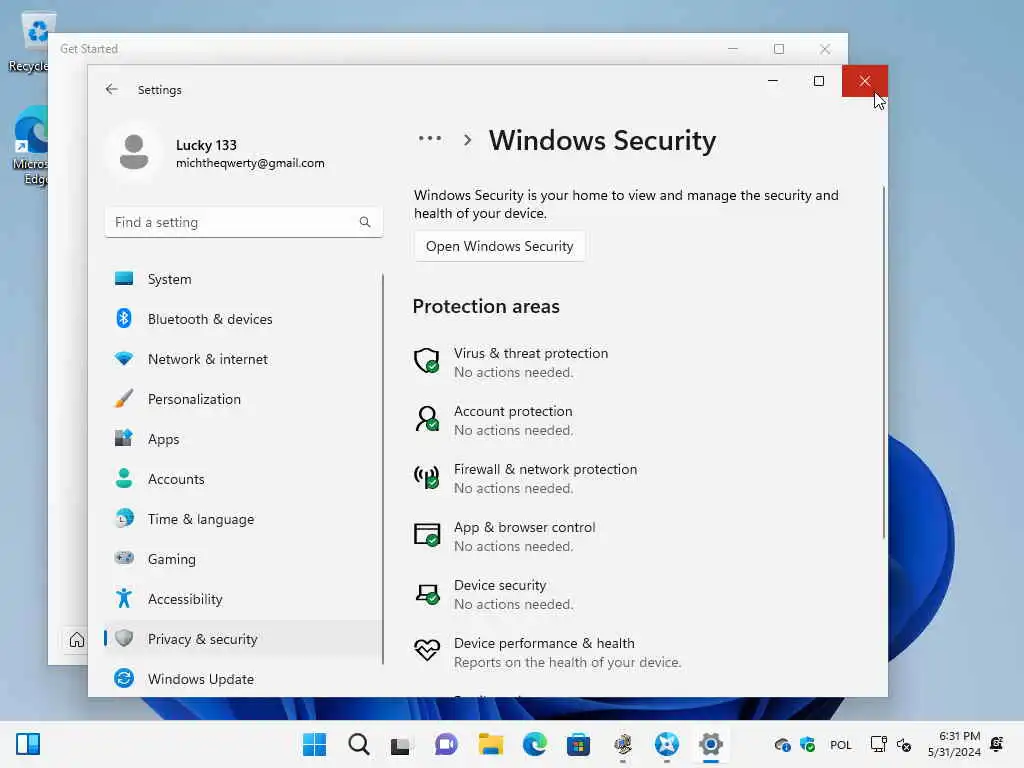This screenshot has width=1024, height=768.
Task: Go back with the Settings back arrow
Action: pyautogui.click(x=112, y=89)
